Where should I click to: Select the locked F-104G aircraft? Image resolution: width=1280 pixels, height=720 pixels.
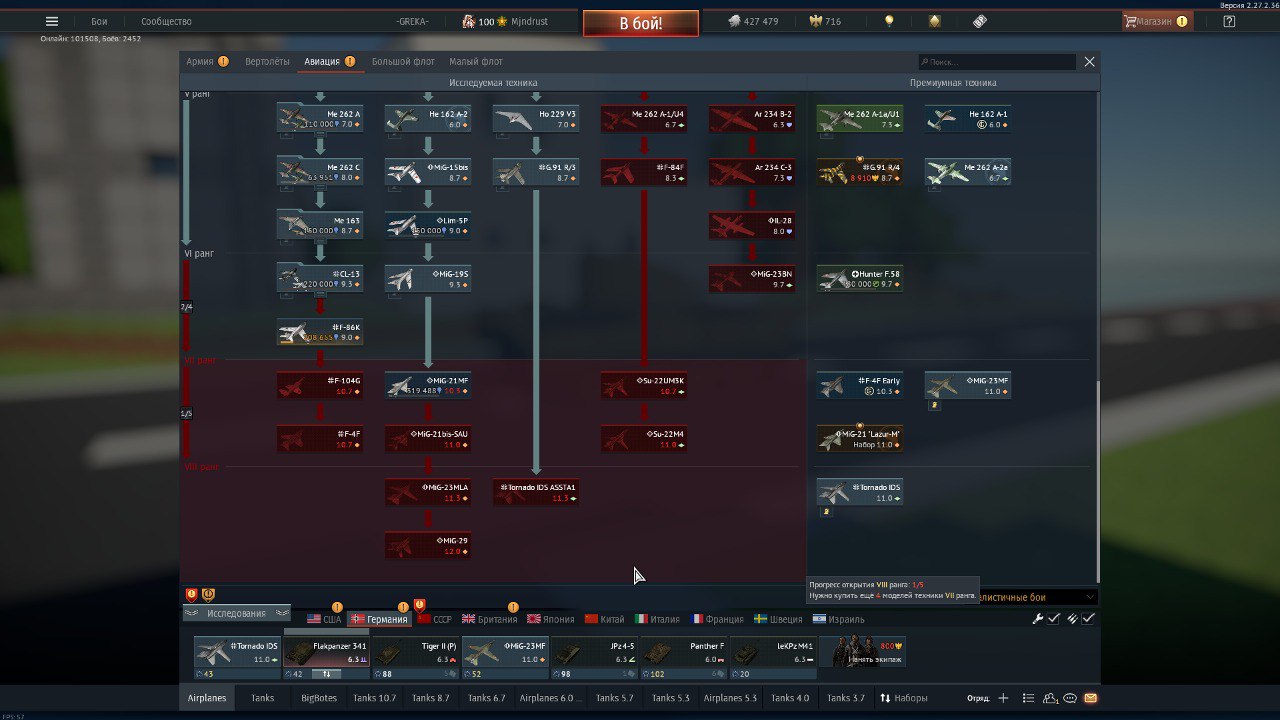coord(320,385)
